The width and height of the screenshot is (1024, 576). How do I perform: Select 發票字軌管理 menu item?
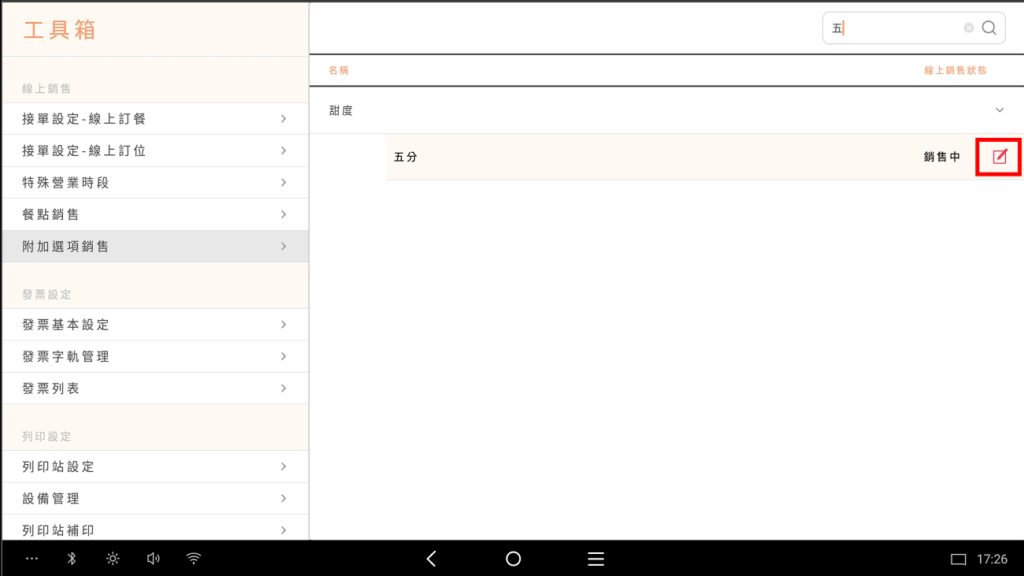(155, 357)
